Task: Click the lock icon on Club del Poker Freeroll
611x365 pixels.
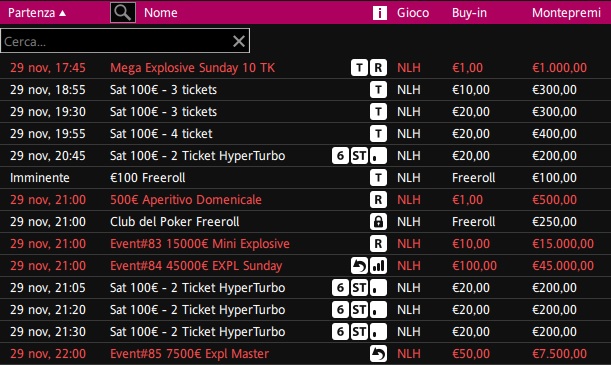Action: point(378,222)
